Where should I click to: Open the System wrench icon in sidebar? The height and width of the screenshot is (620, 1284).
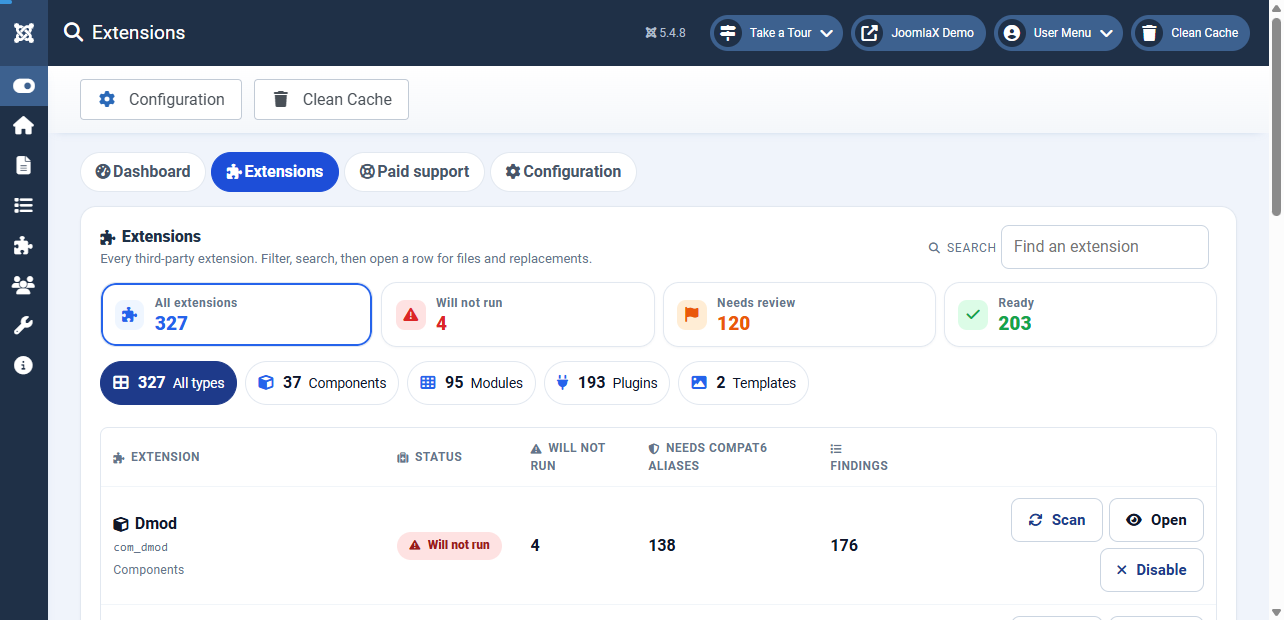(23, 325)
